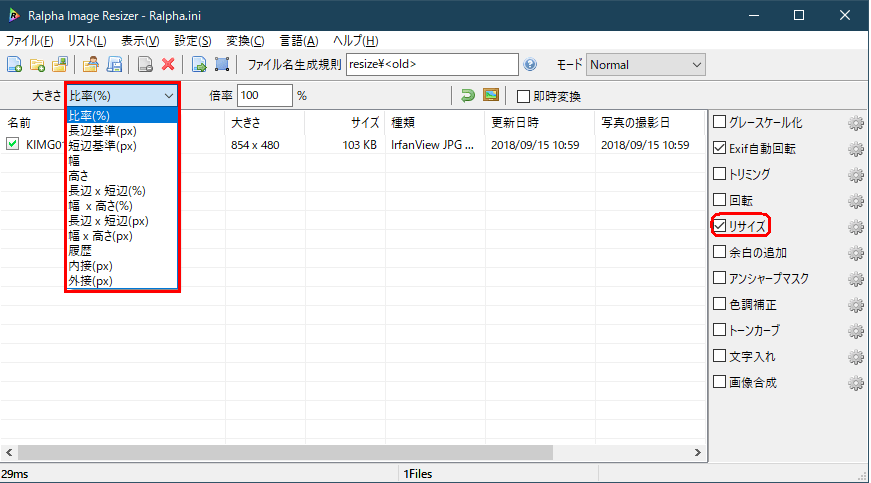Toggle リサイズ checkbox
This screenshot has height=483, width=871.
click(719, 225)
